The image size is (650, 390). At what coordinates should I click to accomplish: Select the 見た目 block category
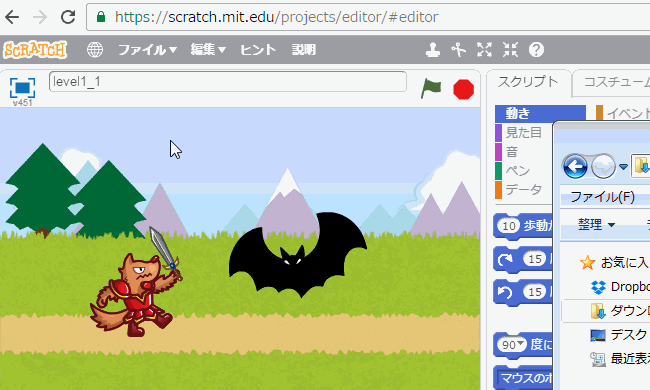(524, 133)
